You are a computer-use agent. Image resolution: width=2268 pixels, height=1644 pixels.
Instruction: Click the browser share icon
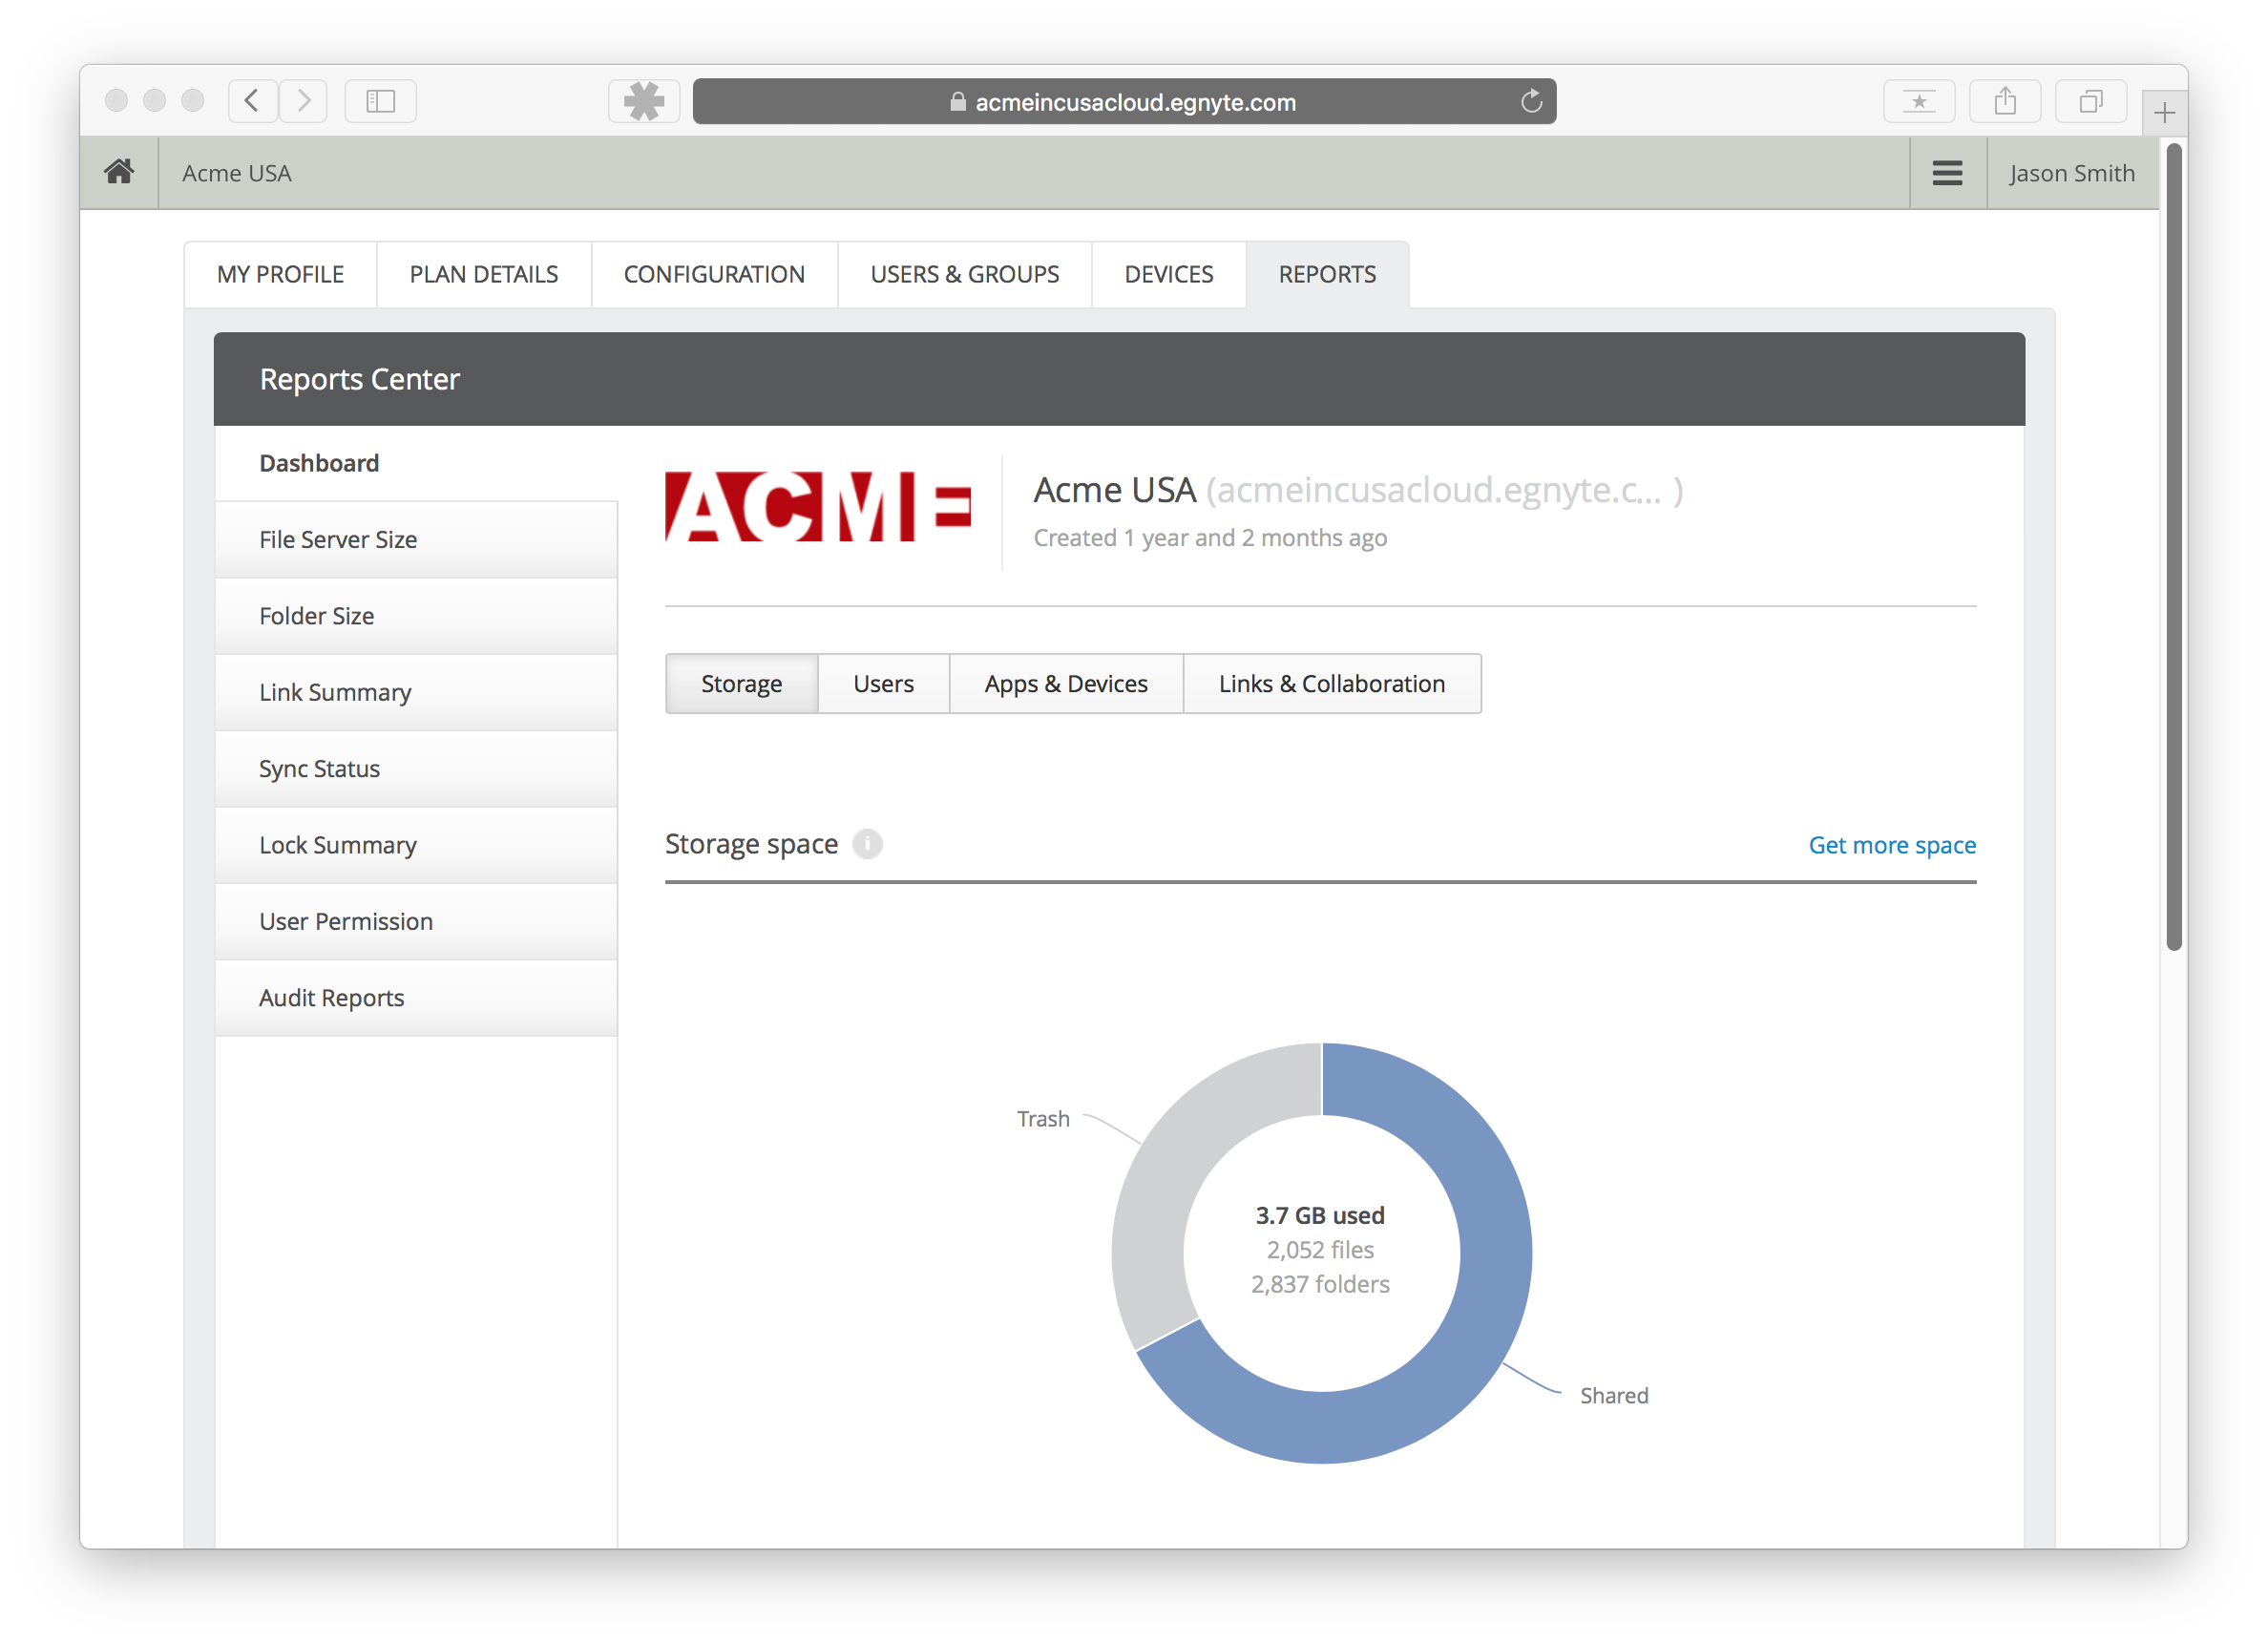tap(2004, 102)
